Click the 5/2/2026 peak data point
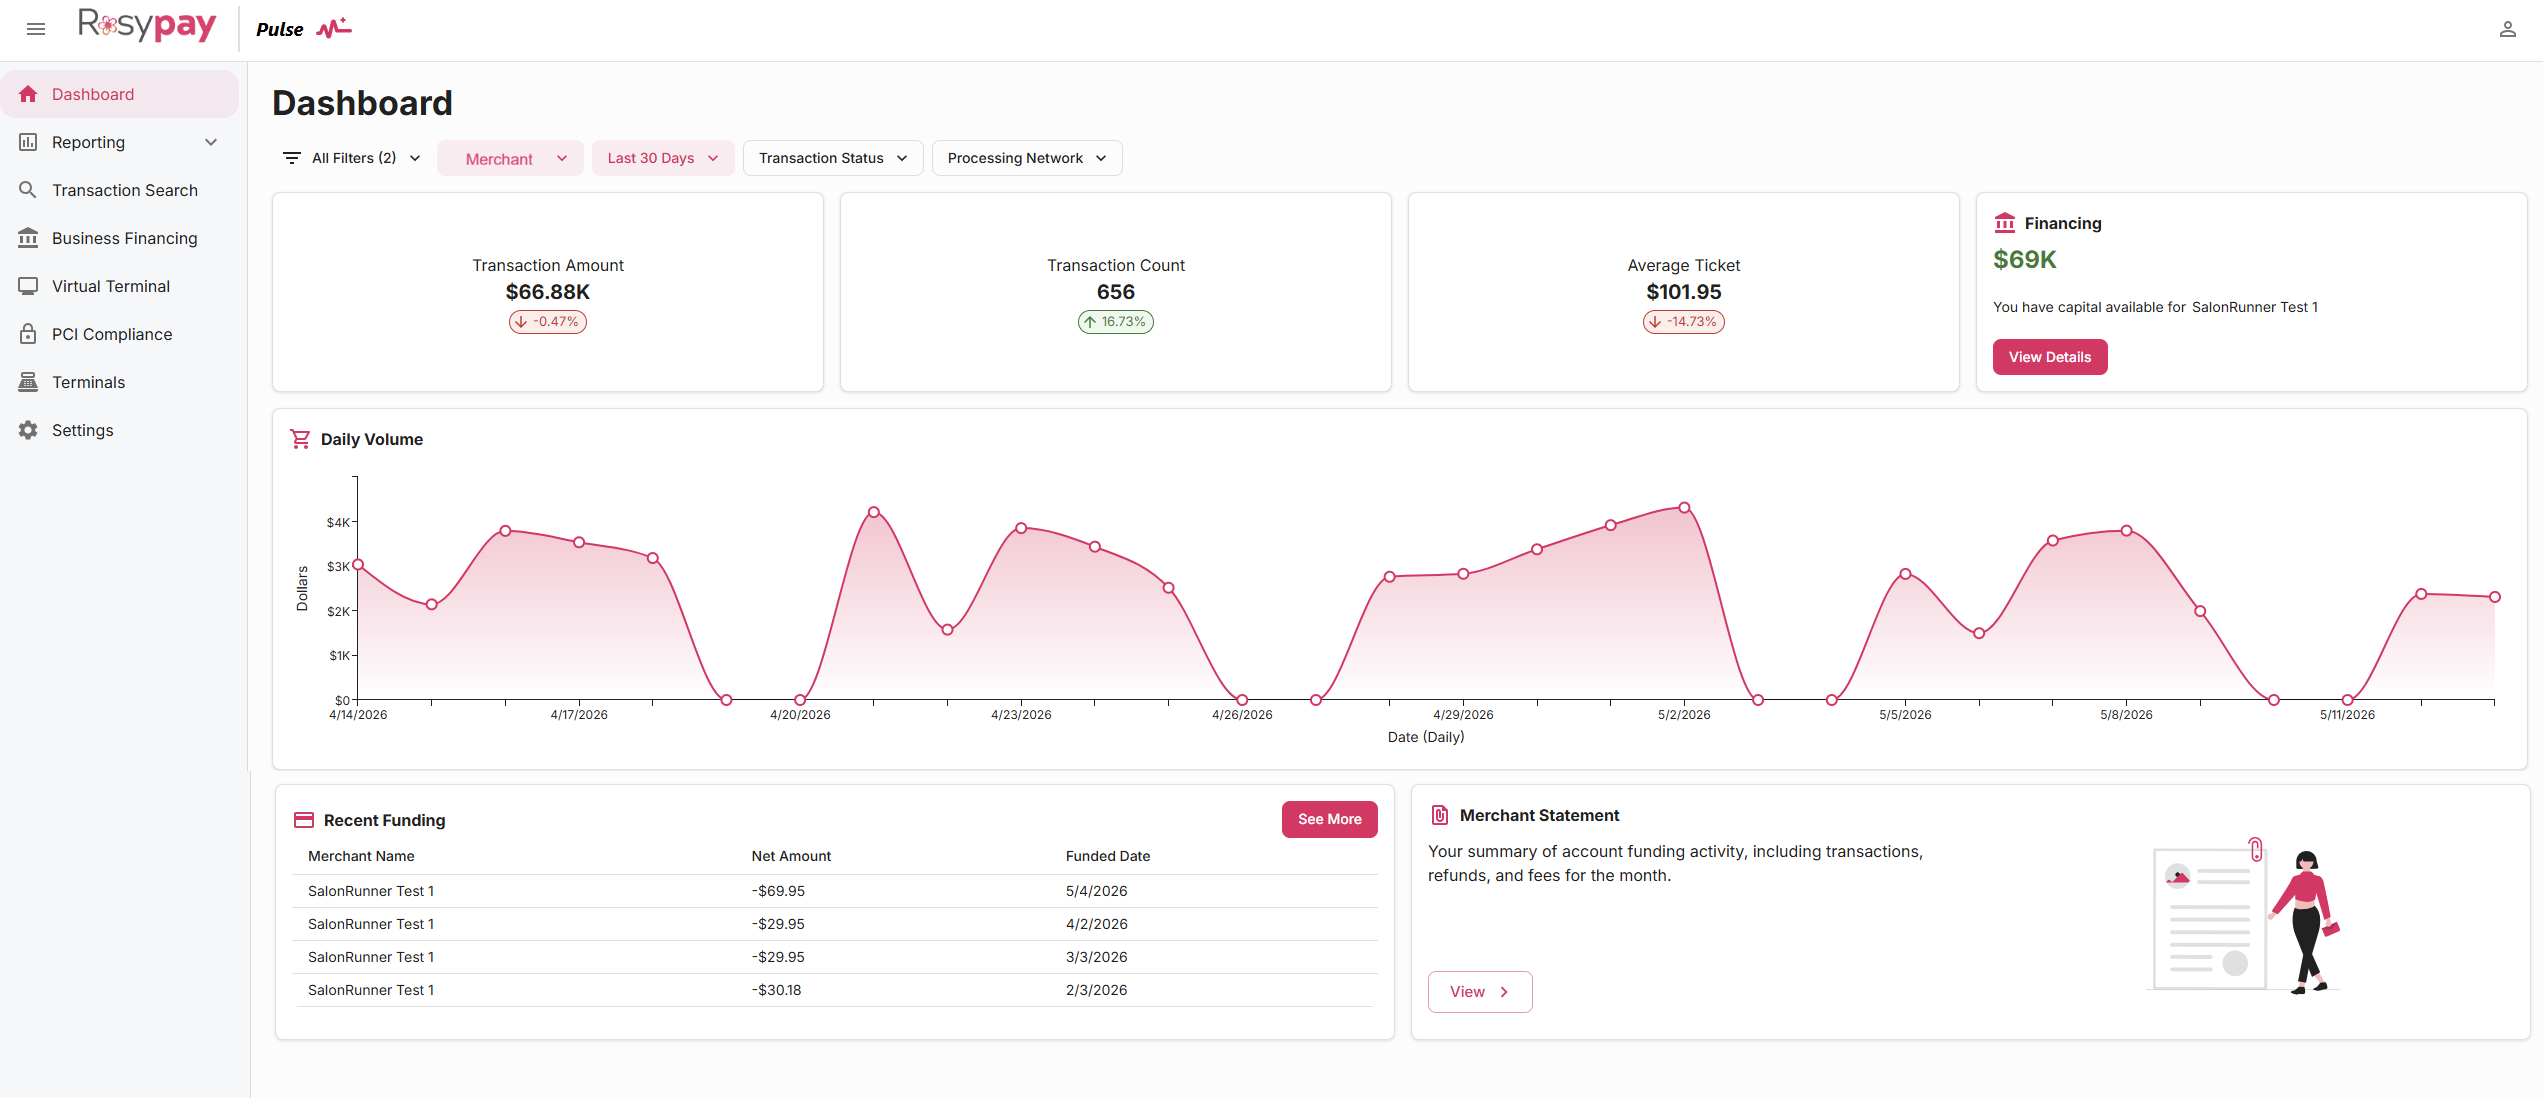Viewport: 2543px width, 1098px height. (1684, 508)
